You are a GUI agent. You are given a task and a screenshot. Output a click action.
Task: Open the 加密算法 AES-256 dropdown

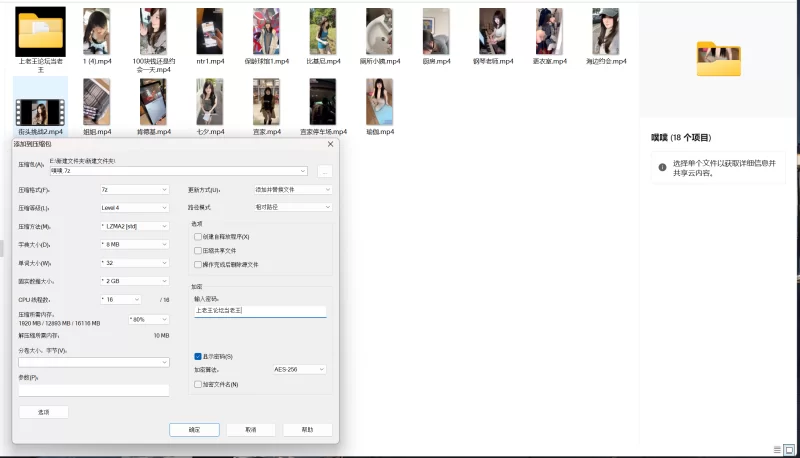299,369
